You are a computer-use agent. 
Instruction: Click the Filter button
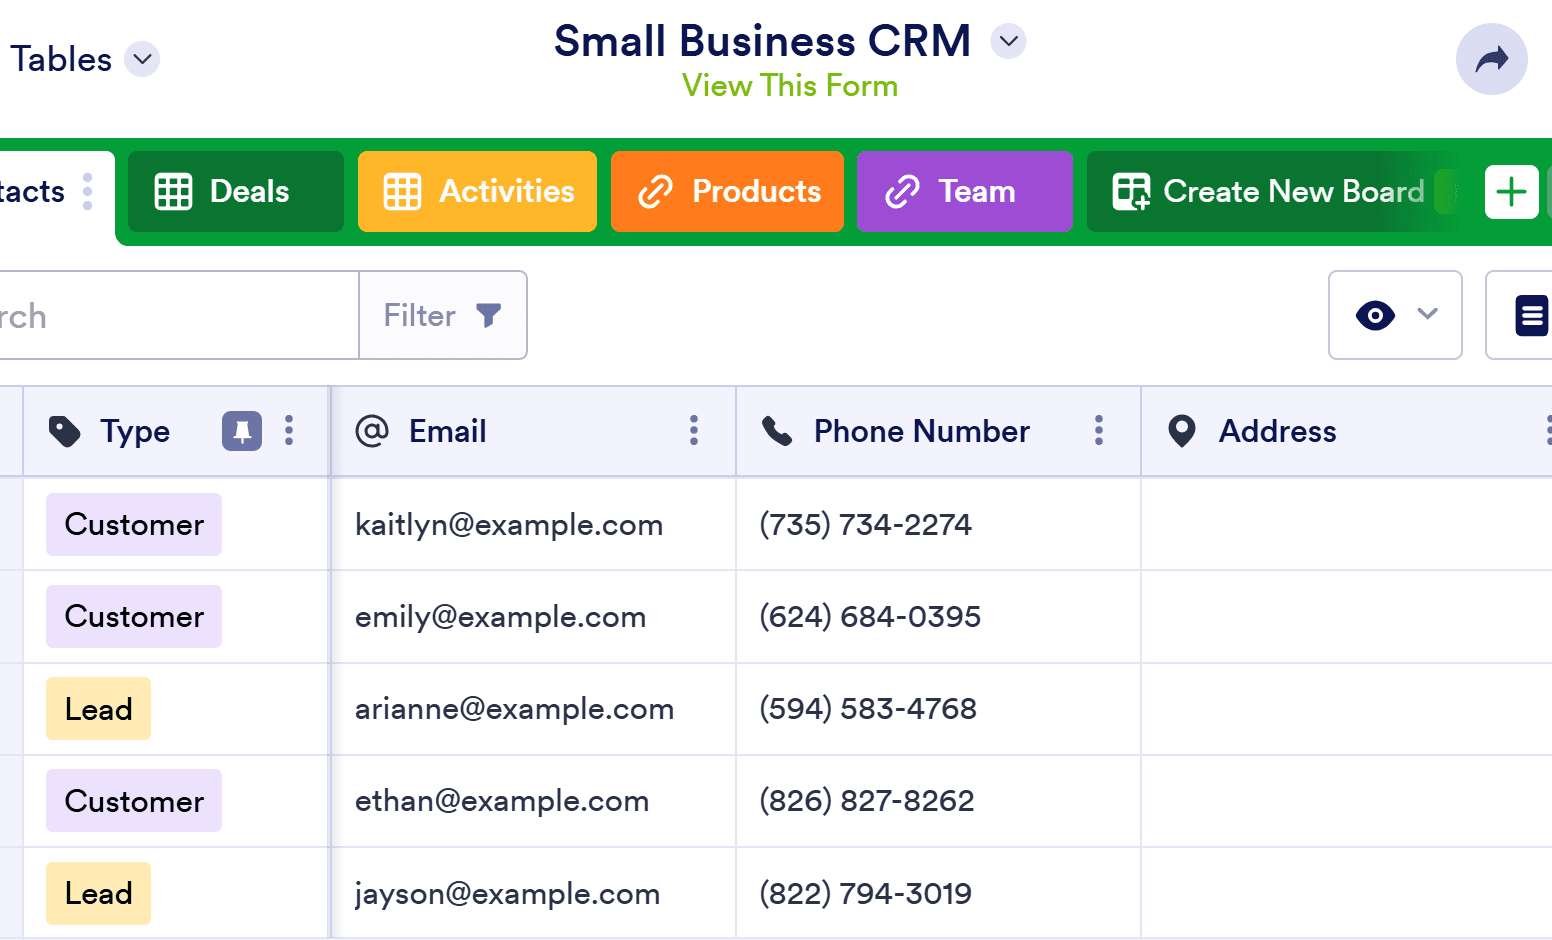click(443, 315)
